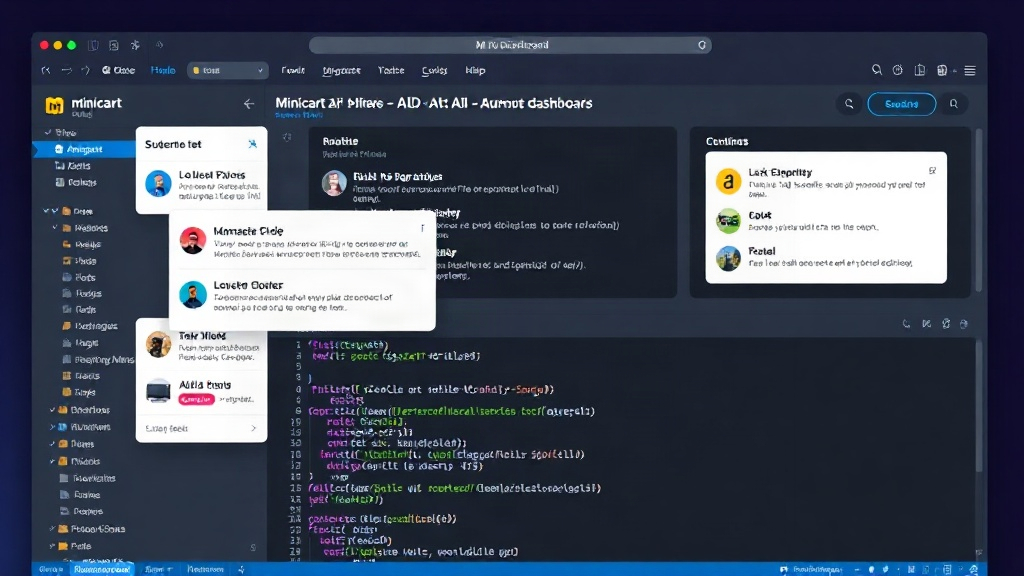The image size is (1024, 576).
Task: Click the bookmark icon on Lark Elaprilsy card
Action: coord(933,170)
